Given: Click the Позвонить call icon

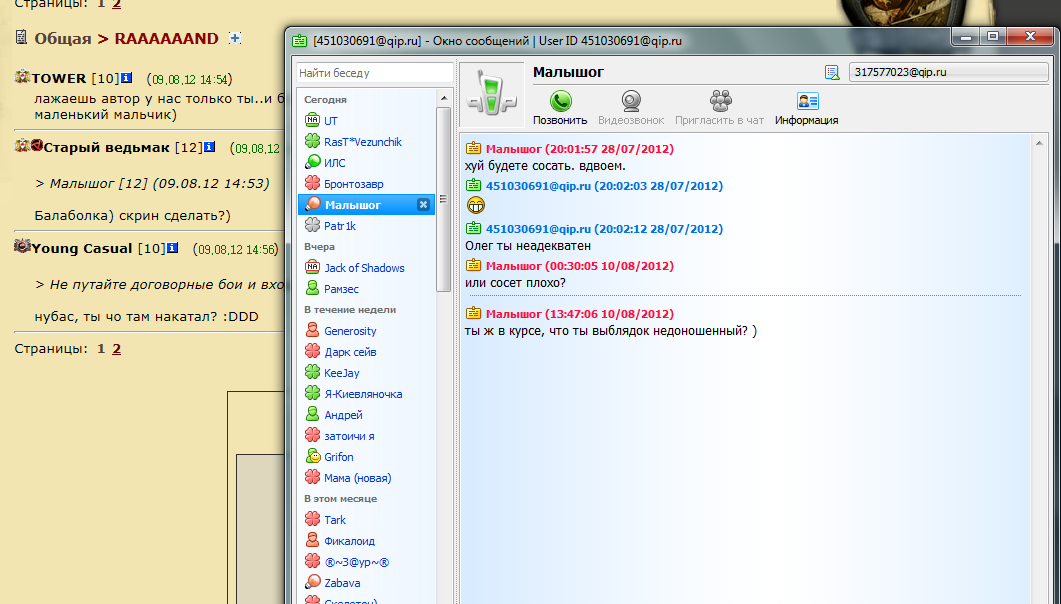Looking at the screenshot, I should 560,101.
